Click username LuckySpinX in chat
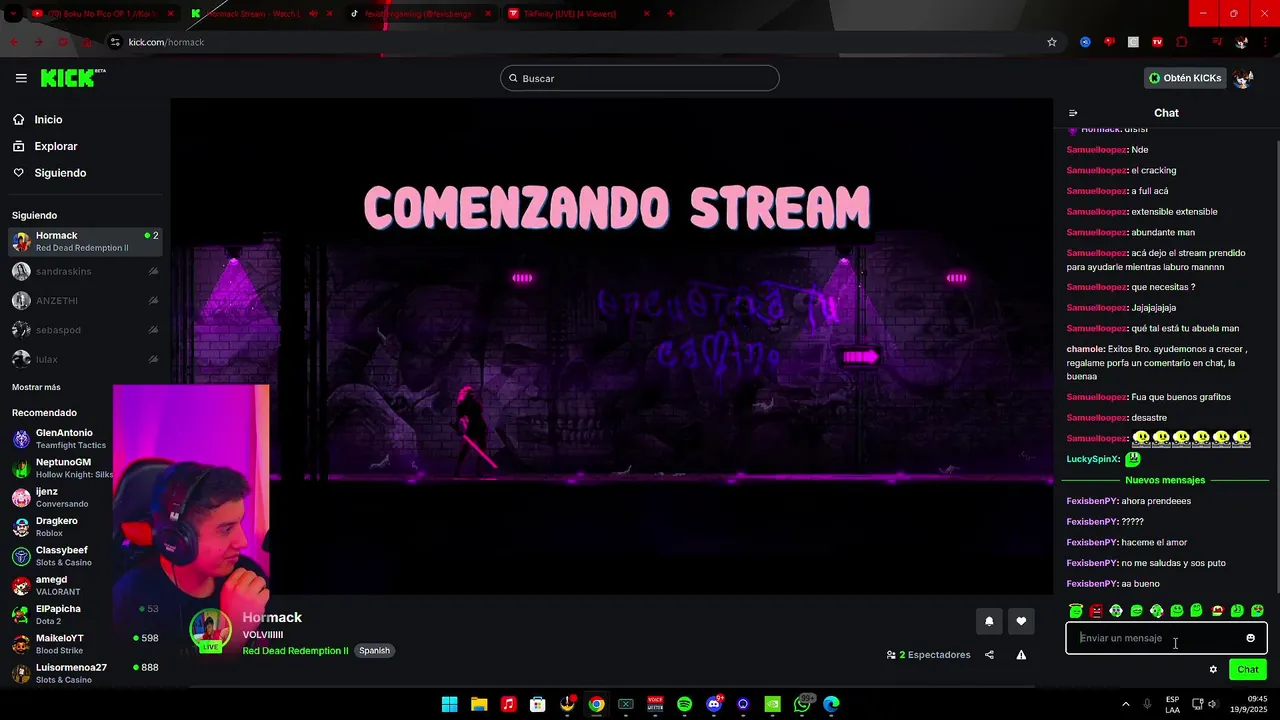1280x720 pixels. (x=1093, y=459)
